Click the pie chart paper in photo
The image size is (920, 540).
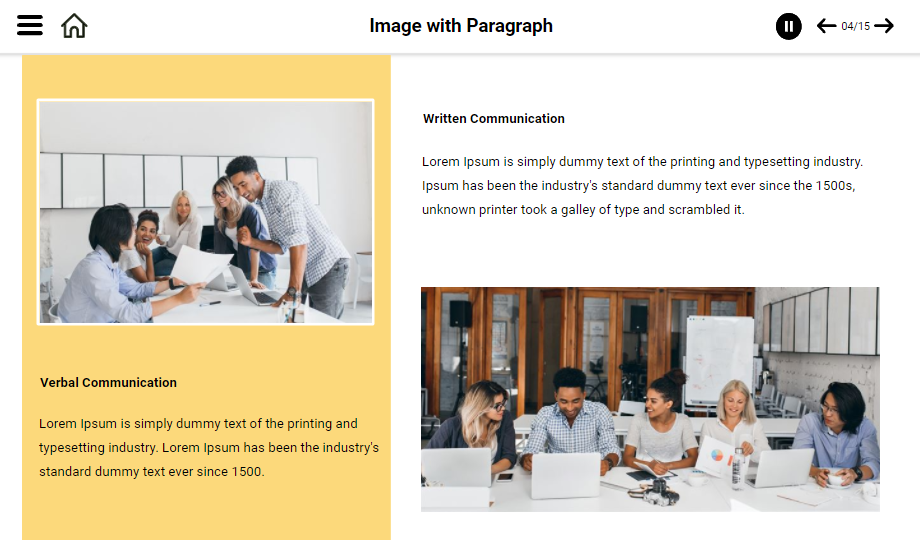715,455
